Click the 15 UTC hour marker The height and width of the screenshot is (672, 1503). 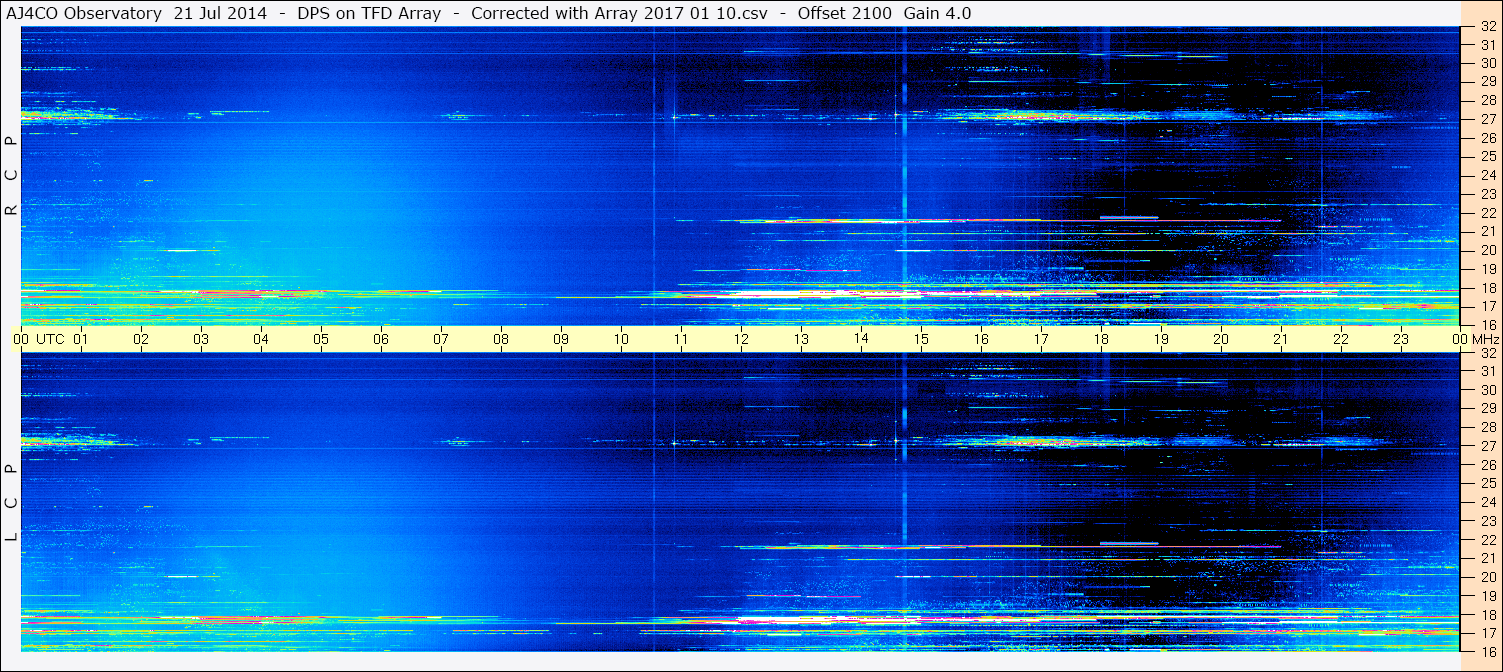coord(921,339)
